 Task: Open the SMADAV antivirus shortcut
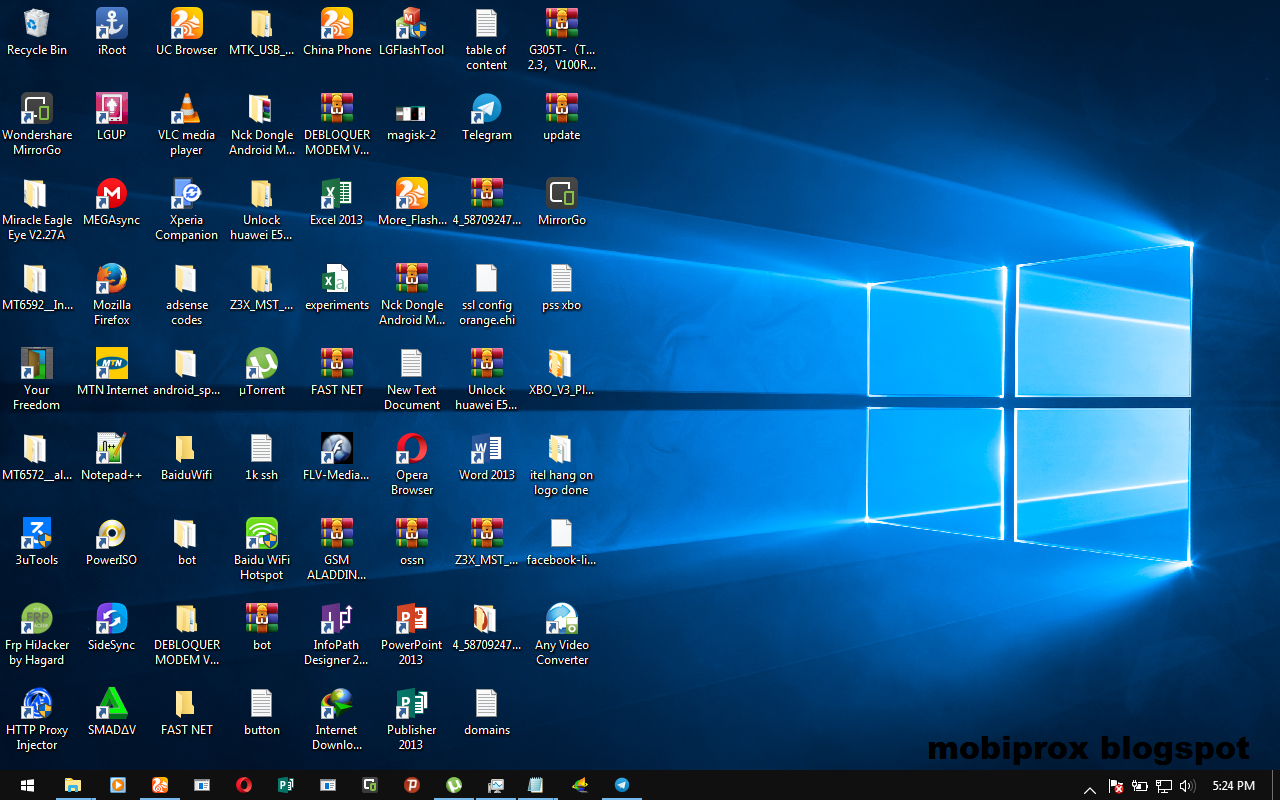111,705
